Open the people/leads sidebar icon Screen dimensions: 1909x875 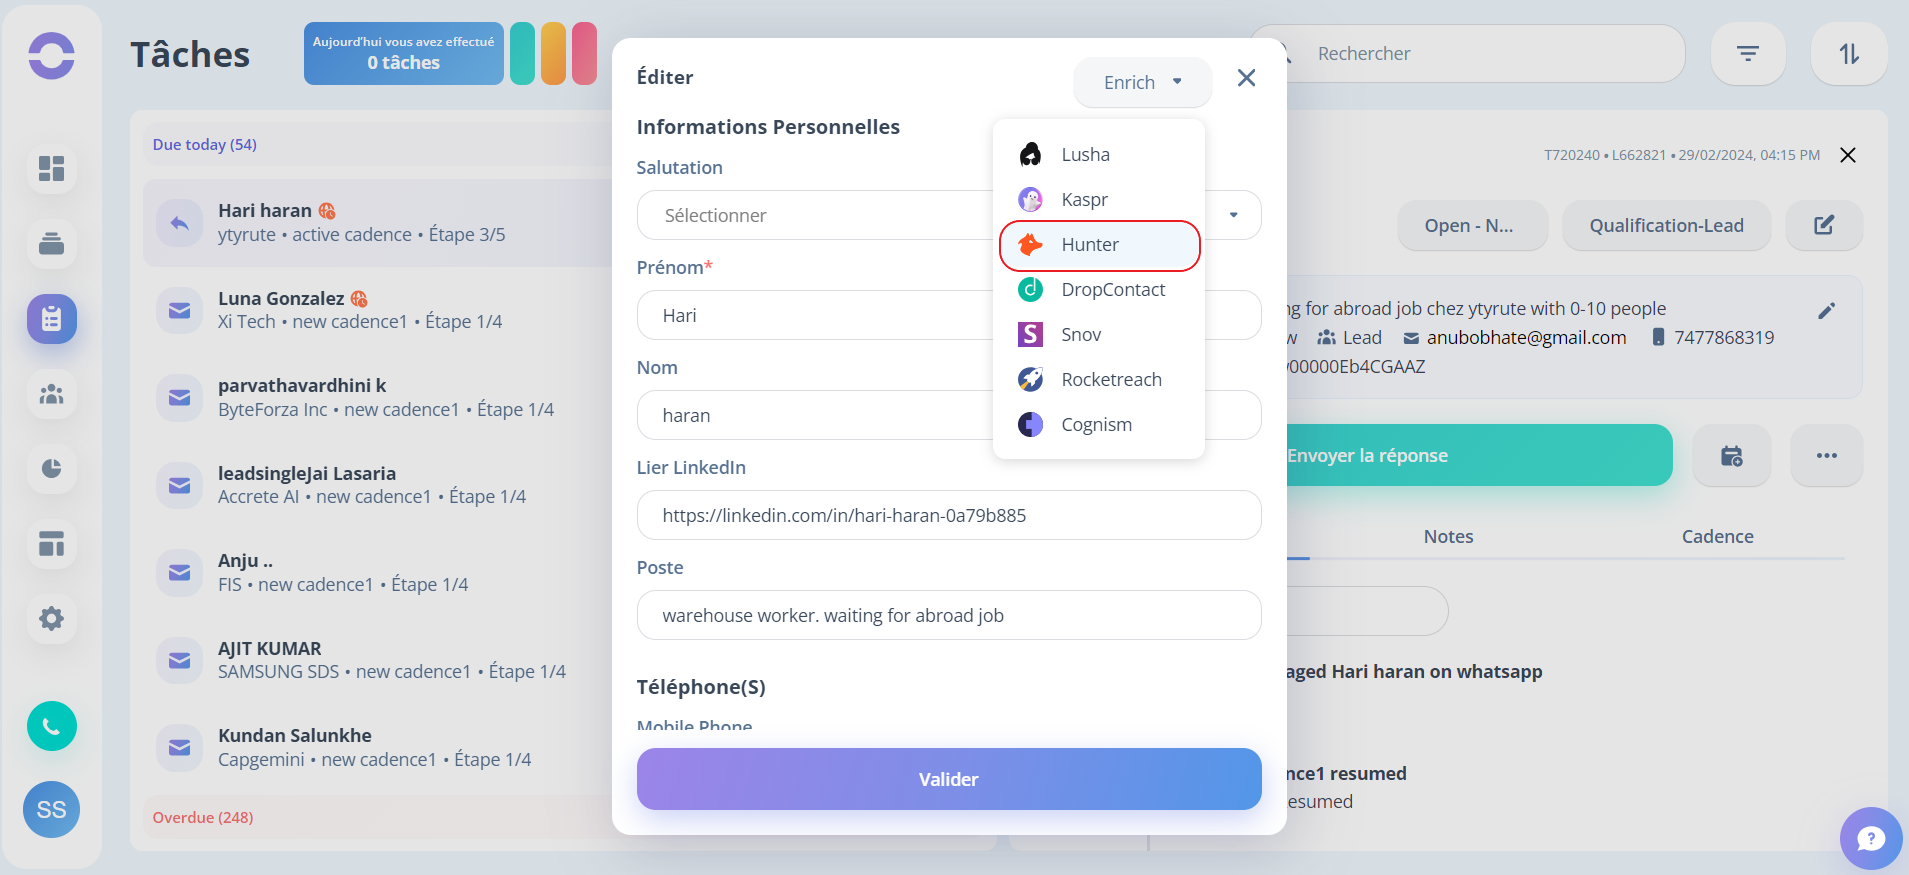coord(51,394)
